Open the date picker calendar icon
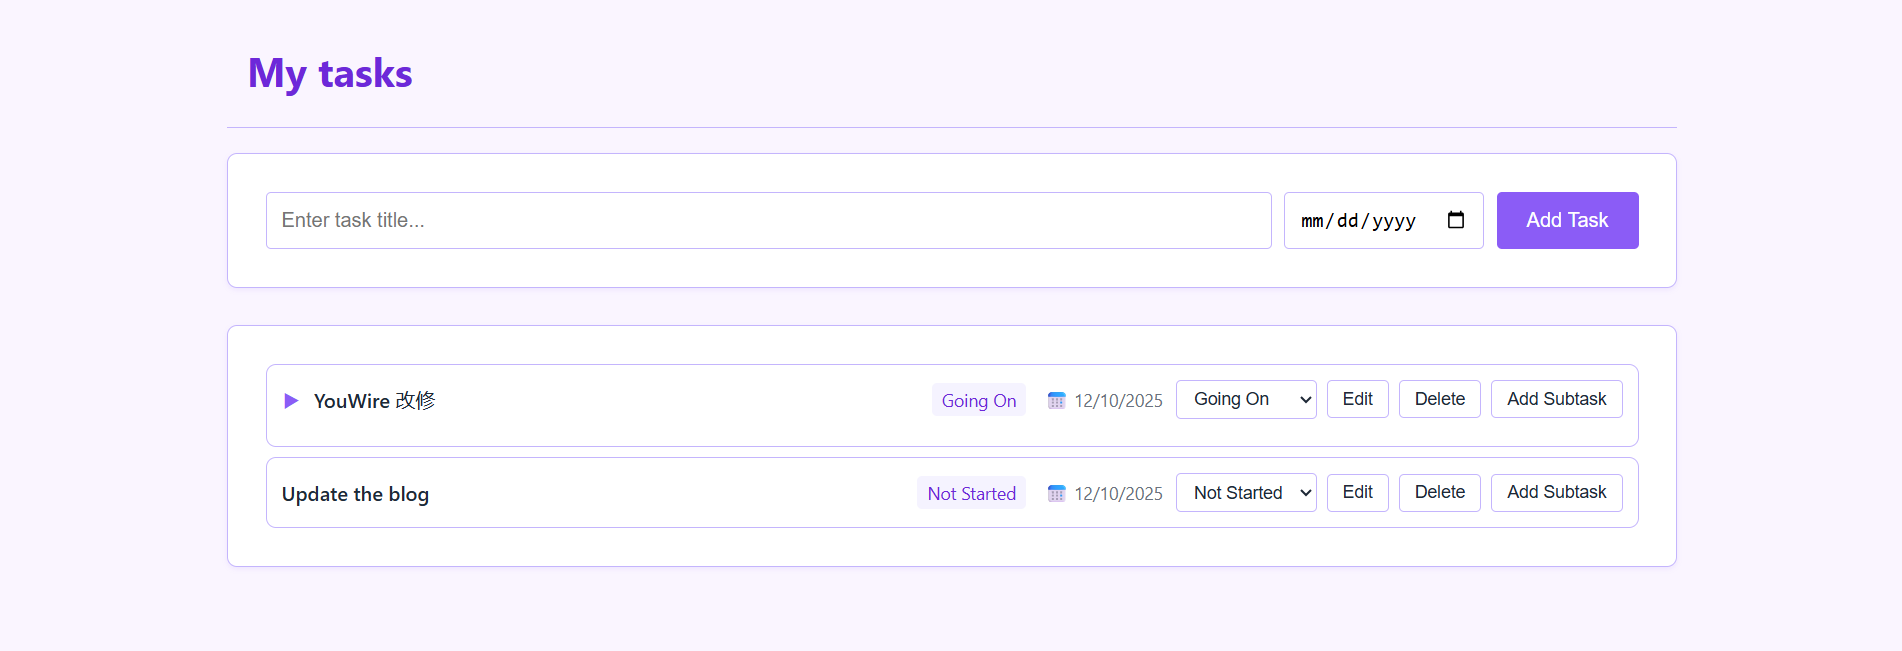Screen dimensions: 1902x651 pos(1456,220)
